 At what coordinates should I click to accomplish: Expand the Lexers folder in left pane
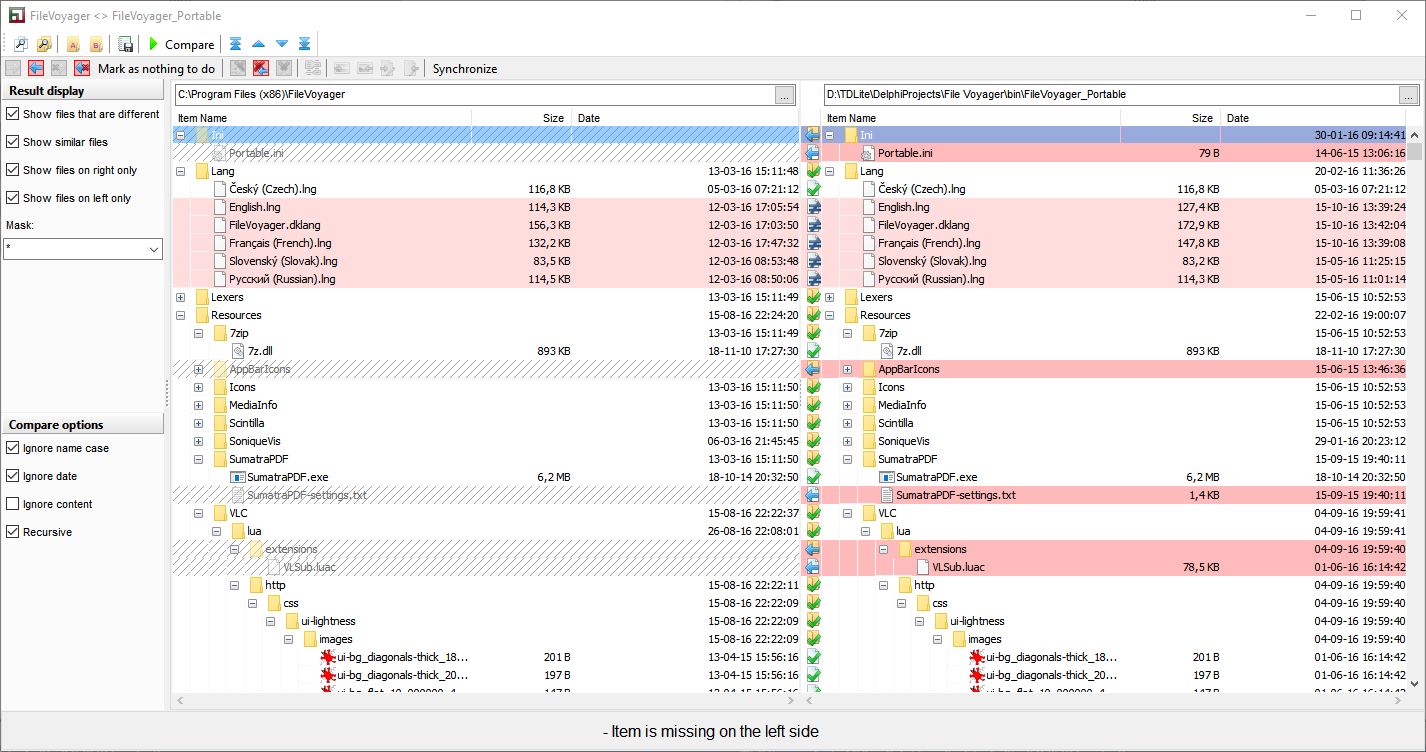181,297
